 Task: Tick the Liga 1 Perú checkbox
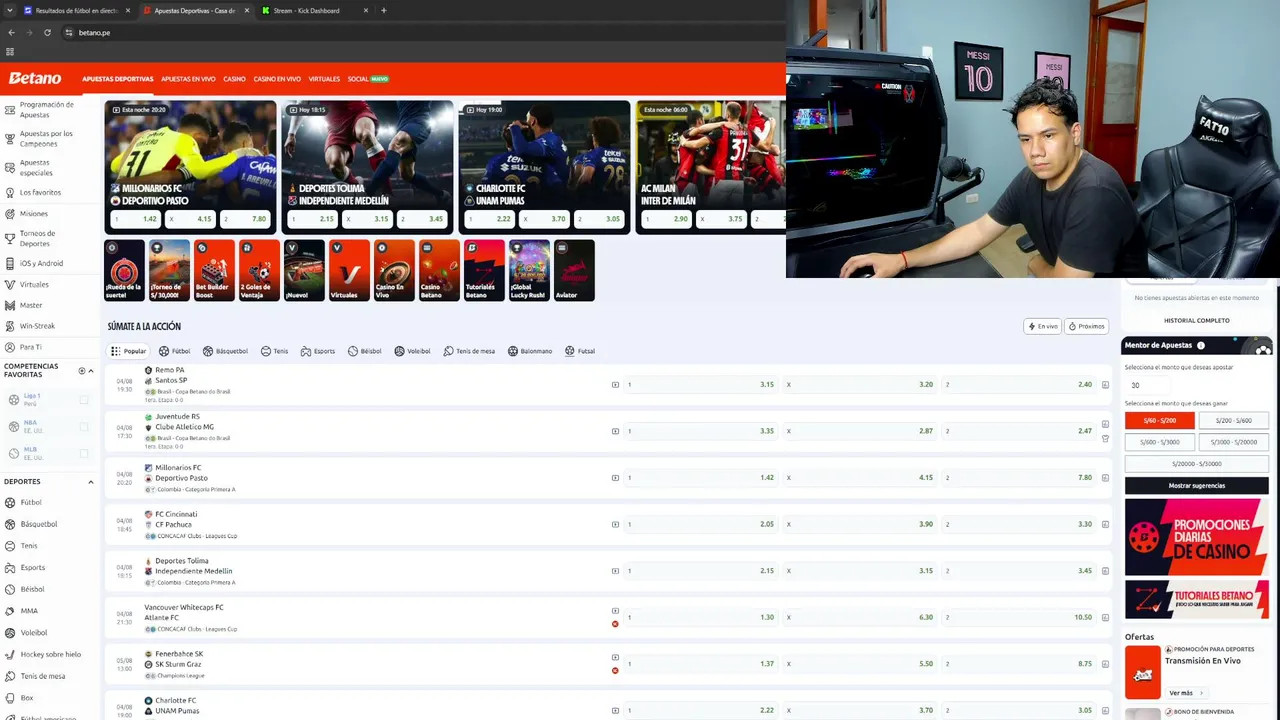pyautogui.click(x=84, y=400)
